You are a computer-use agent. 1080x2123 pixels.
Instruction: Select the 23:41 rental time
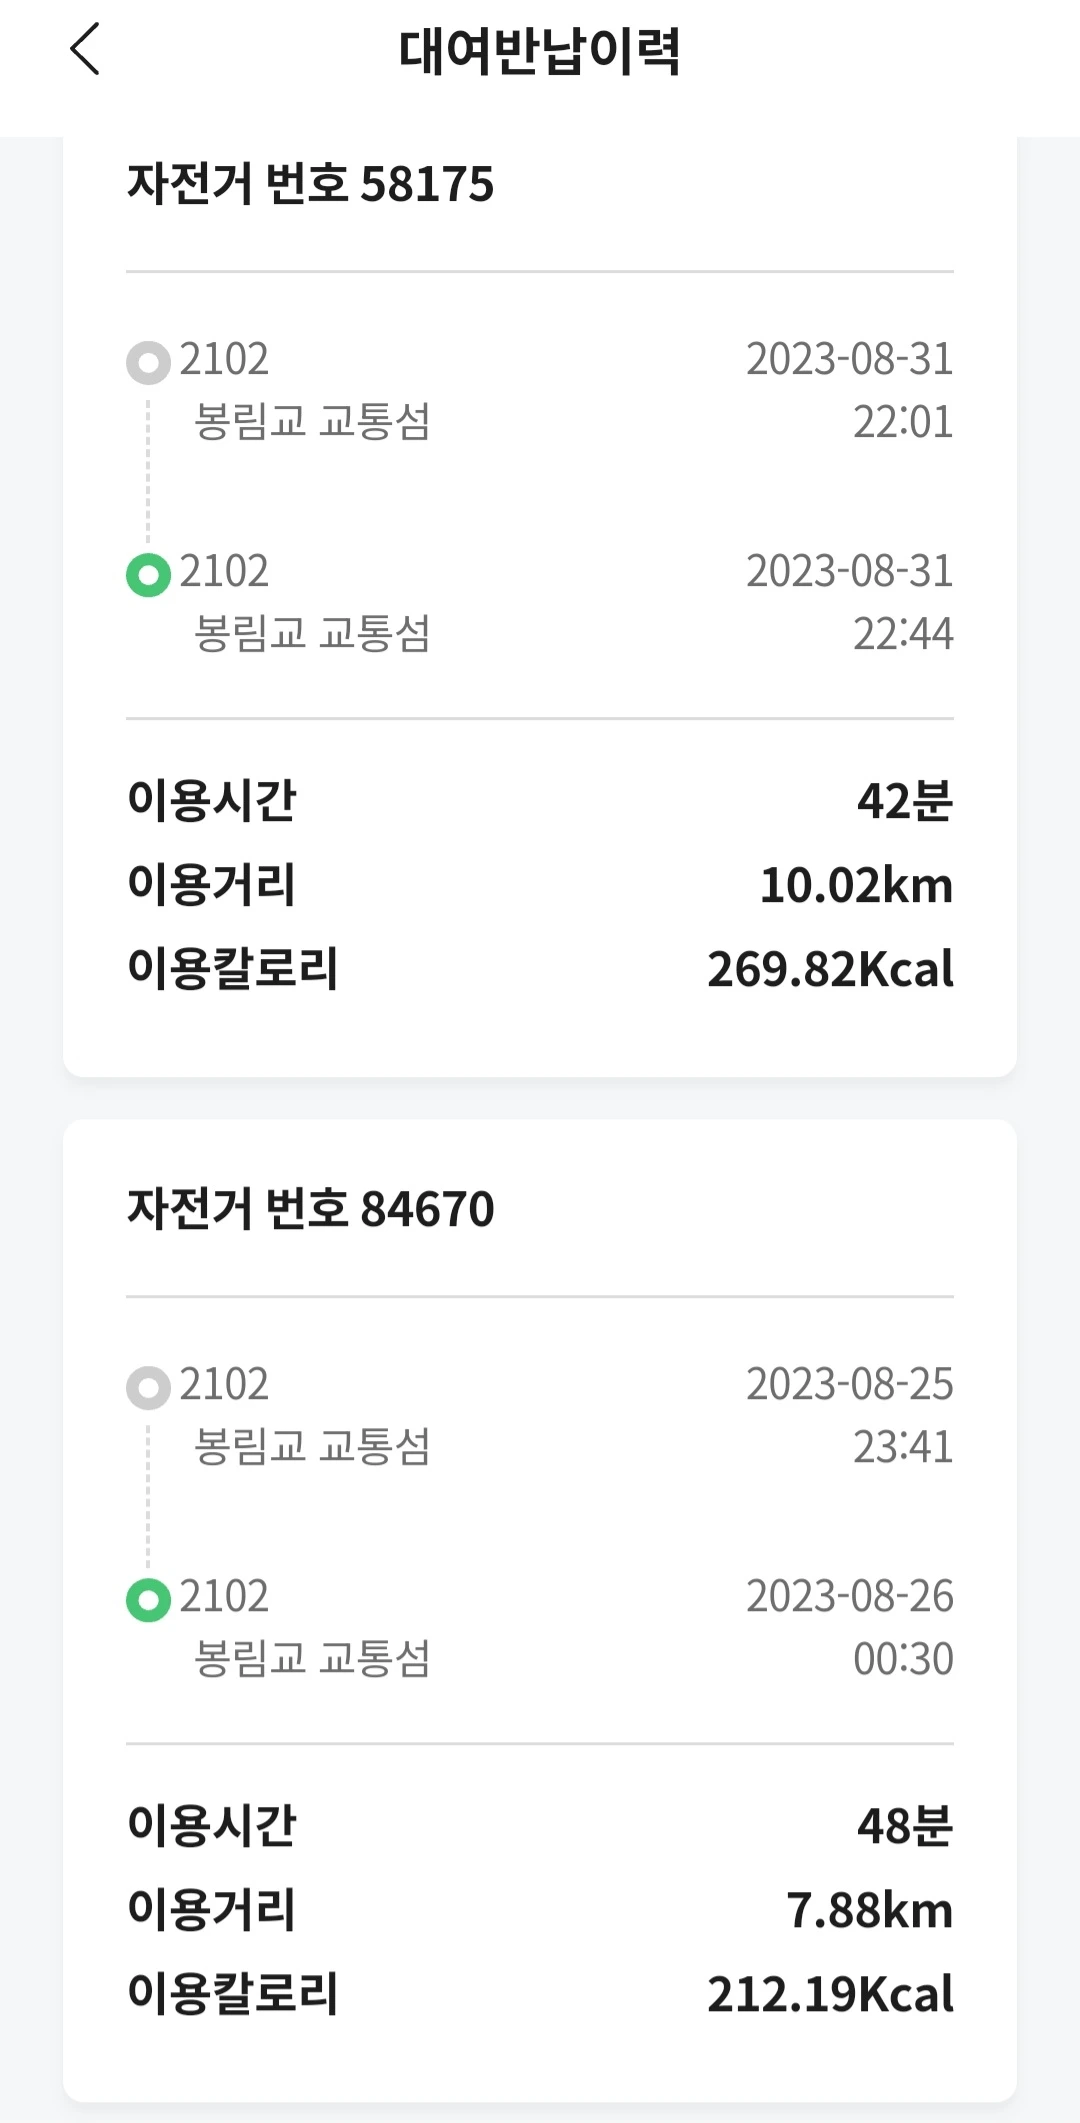click(902, 1447)
